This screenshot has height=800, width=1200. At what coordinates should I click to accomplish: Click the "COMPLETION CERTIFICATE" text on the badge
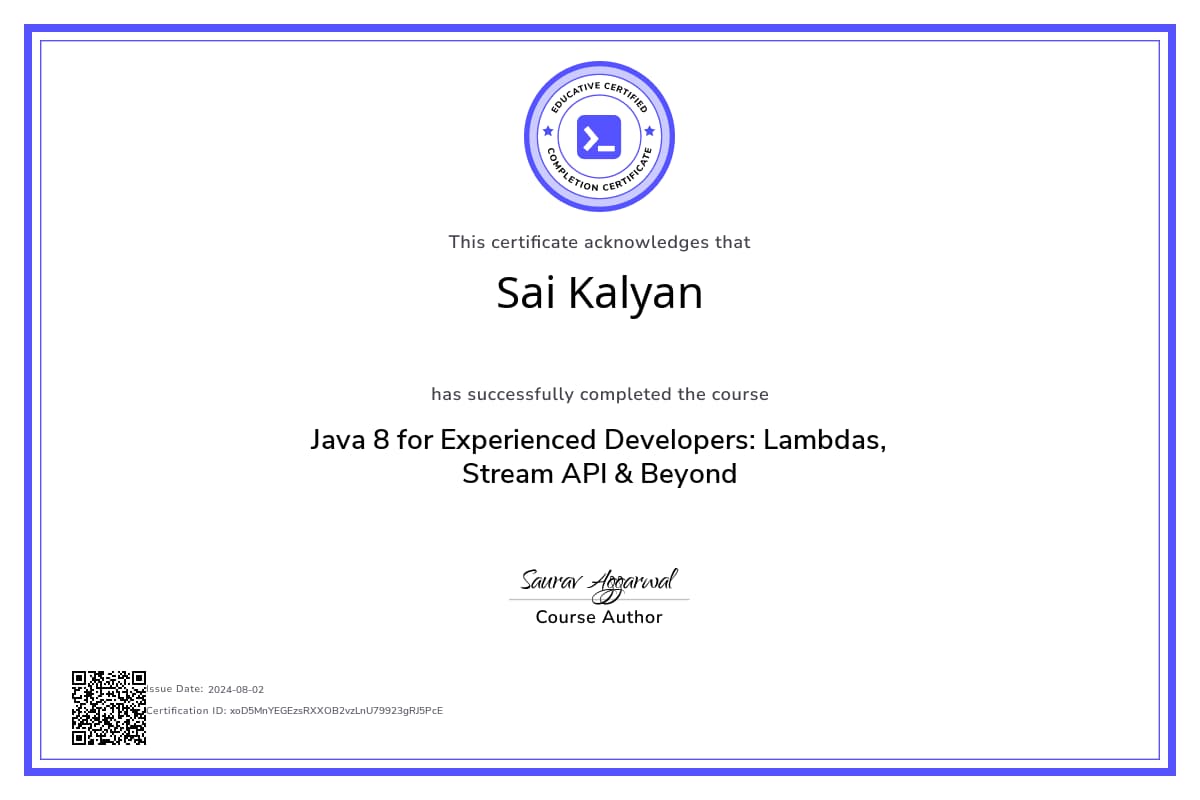click(600, 180)
